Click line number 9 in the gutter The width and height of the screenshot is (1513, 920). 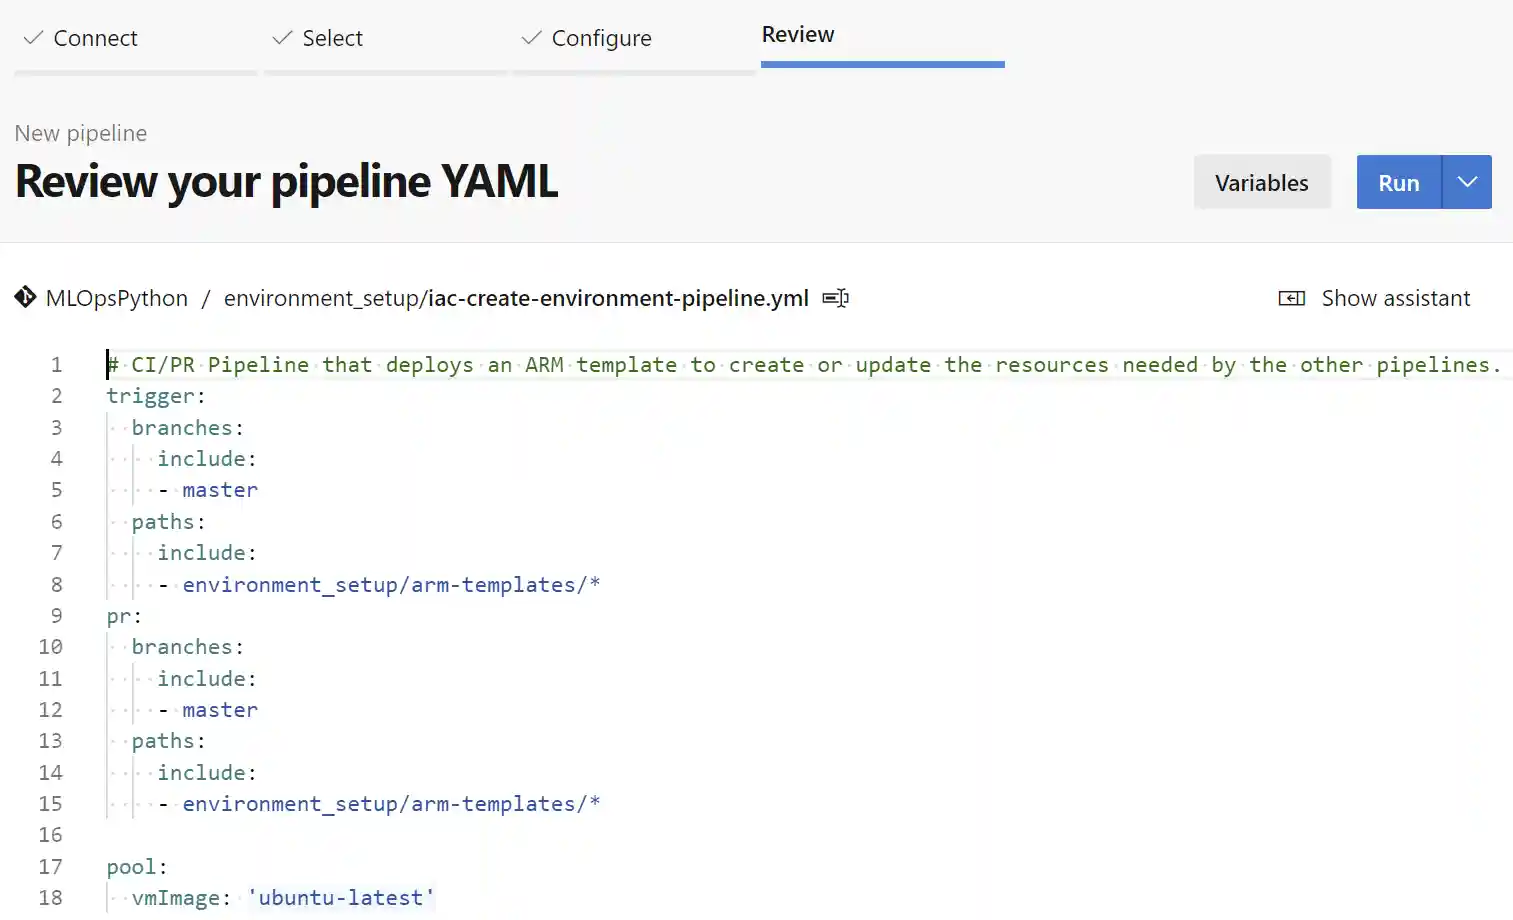coord(56,616)
